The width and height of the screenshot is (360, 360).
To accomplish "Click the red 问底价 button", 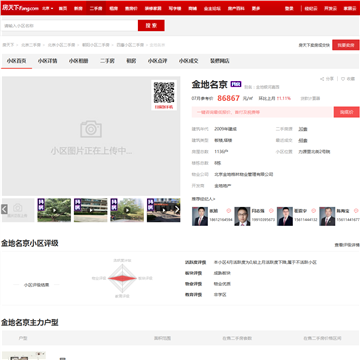I will click(347, 112).
